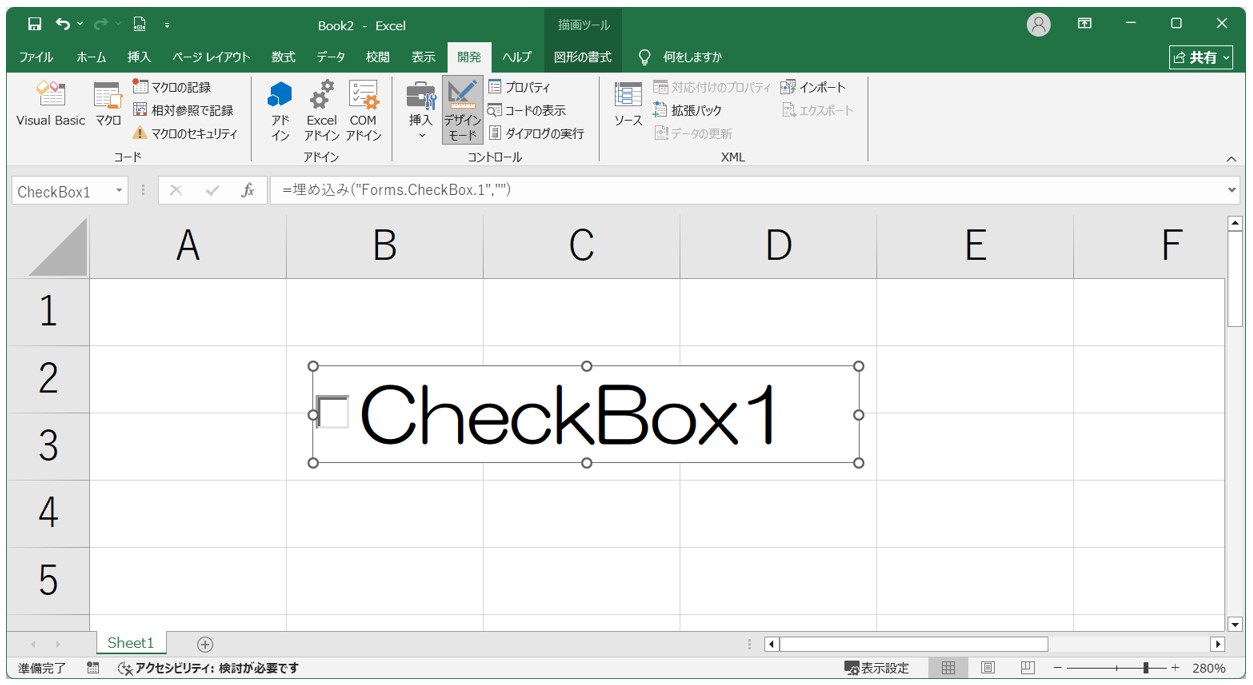Open Customize Quick Access Toolbar dropdown
The height and width of the screenshot is (685, 1253).
coord(166,24)
